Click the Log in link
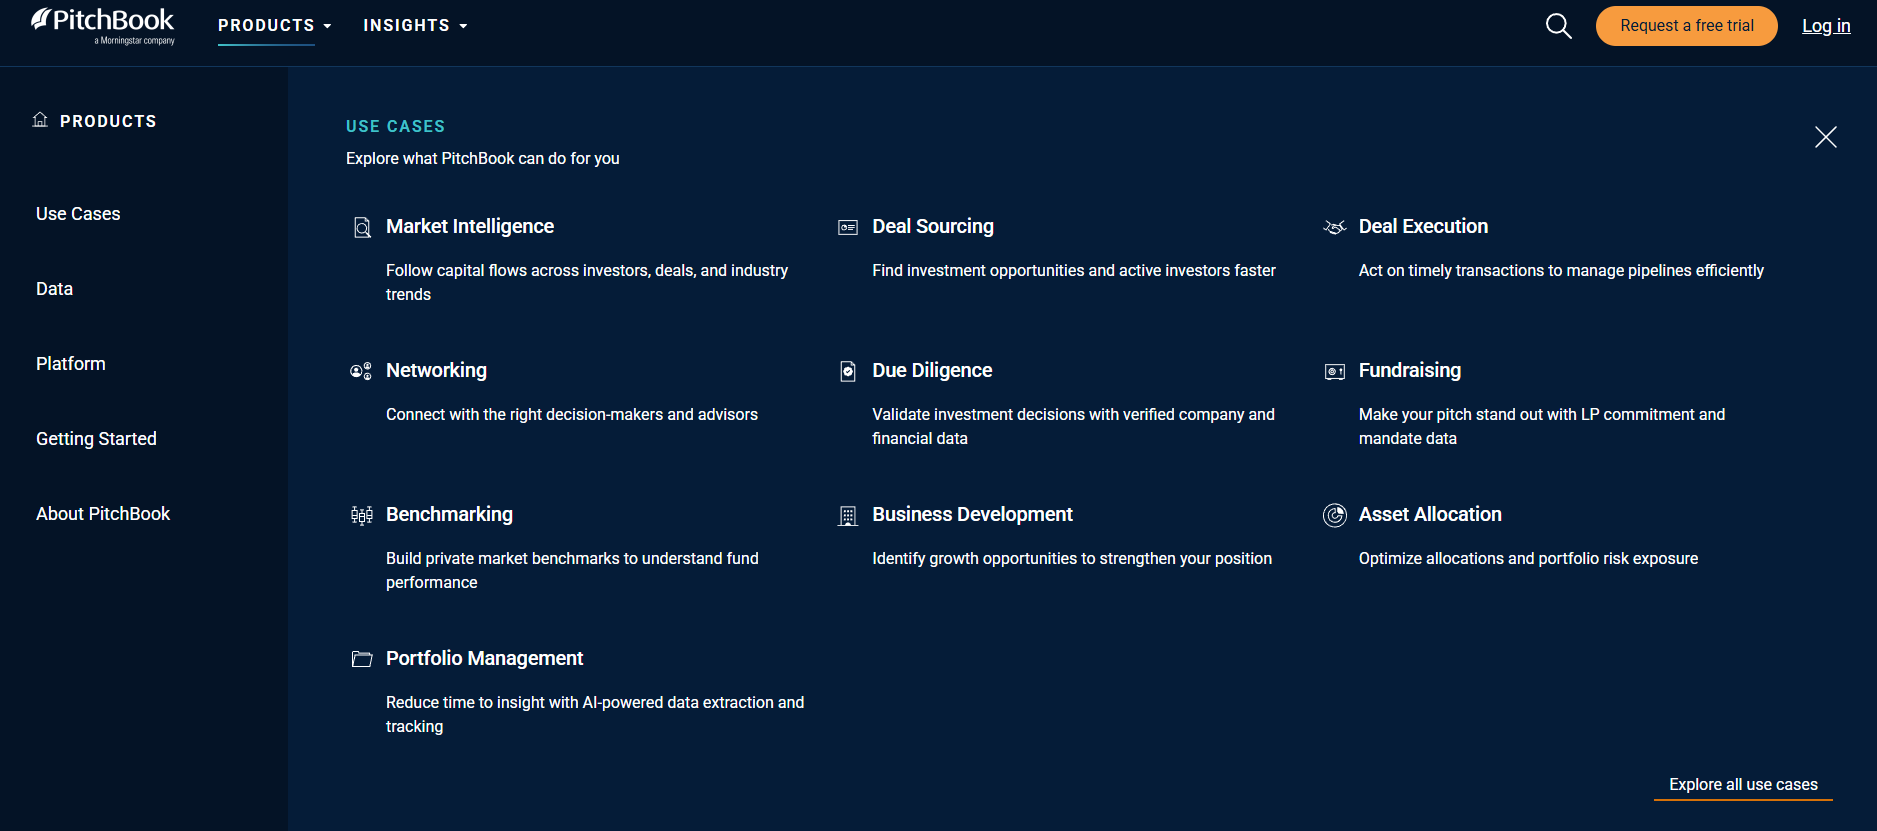This screenshot has width=1877, height=831. [1826, 26]
